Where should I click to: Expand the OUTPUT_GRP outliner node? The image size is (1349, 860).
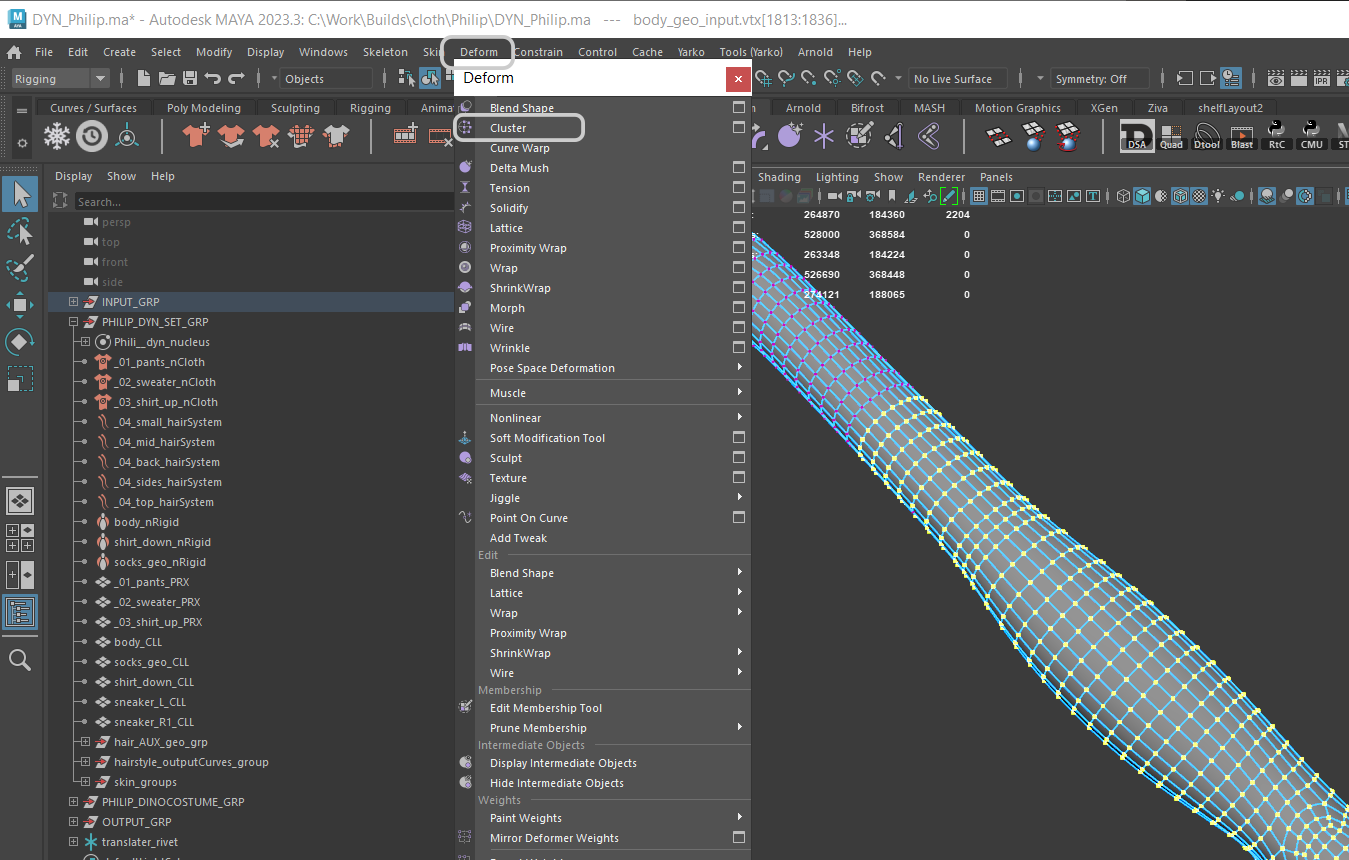click(73, 822)
